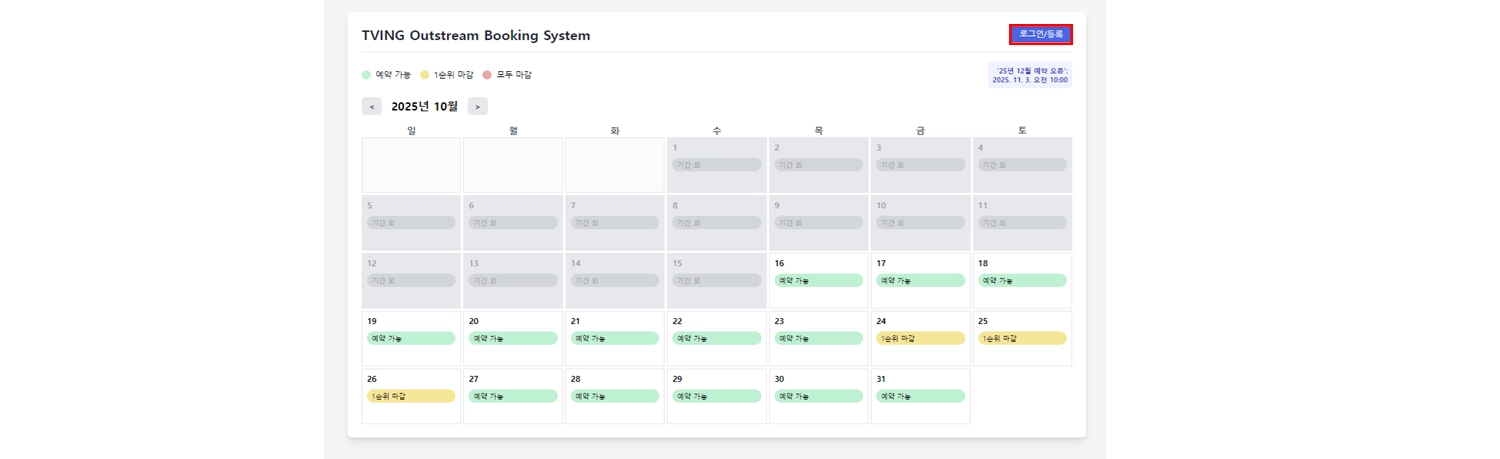The image size is (1500, 459).
Task: Select October 31 예약 가능 slot
Action: tap(920, 397)
